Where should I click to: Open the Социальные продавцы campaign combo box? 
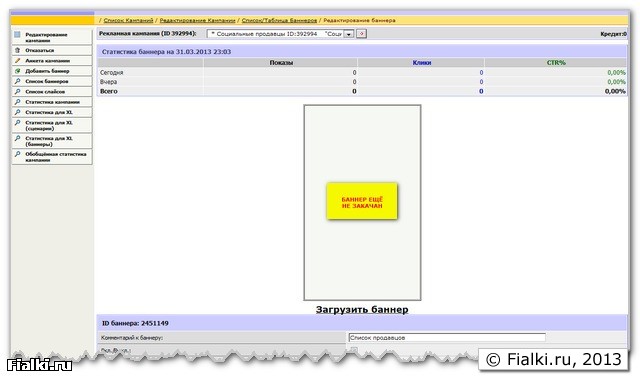pyautogui.click(x=280, y=34)
